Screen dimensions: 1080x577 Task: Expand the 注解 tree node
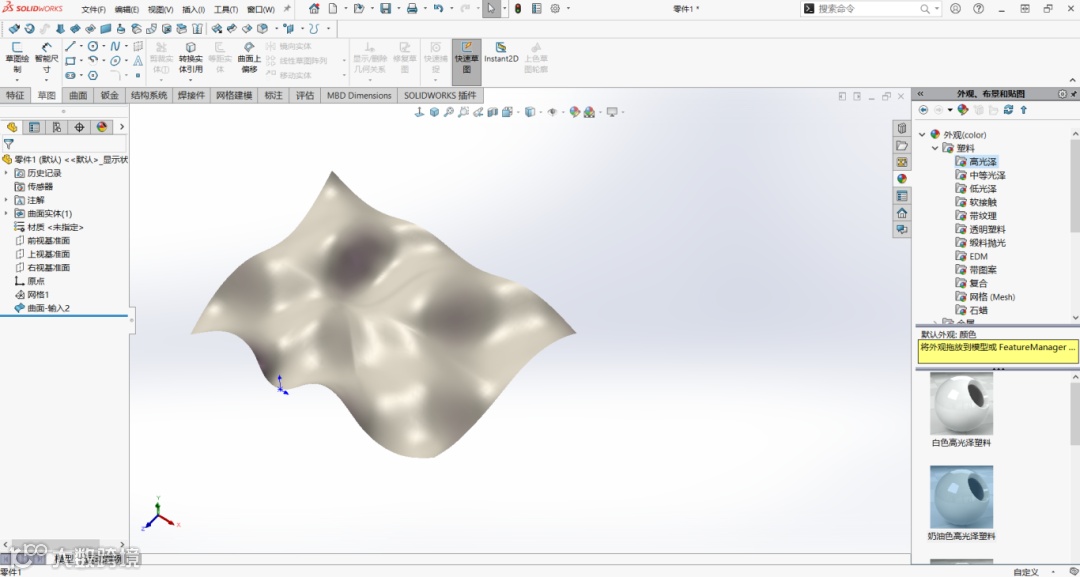(x=6, y=200)
